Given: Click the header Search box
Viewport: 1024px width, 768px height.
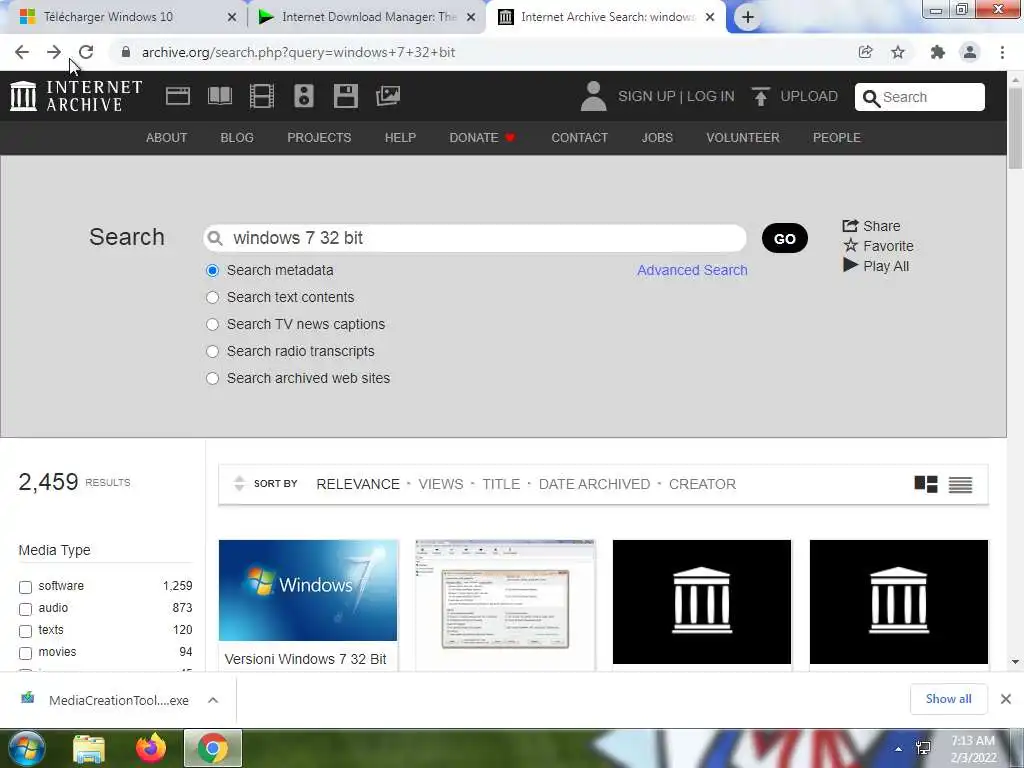Looking at the screenshot, I should (920, 97).
